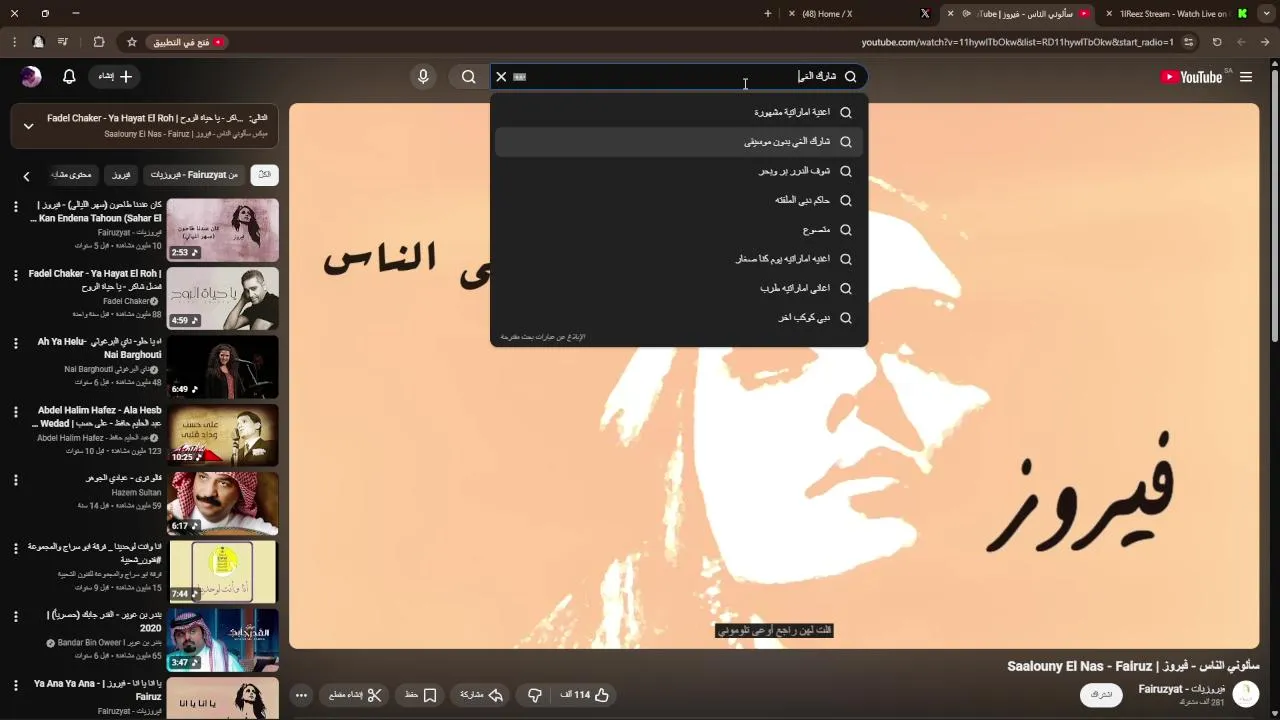Click the 'فتح في التطبيق' open-in-app button
Image resolution: width=1280 pixels, height=720 pixels.
pos(187,42)
